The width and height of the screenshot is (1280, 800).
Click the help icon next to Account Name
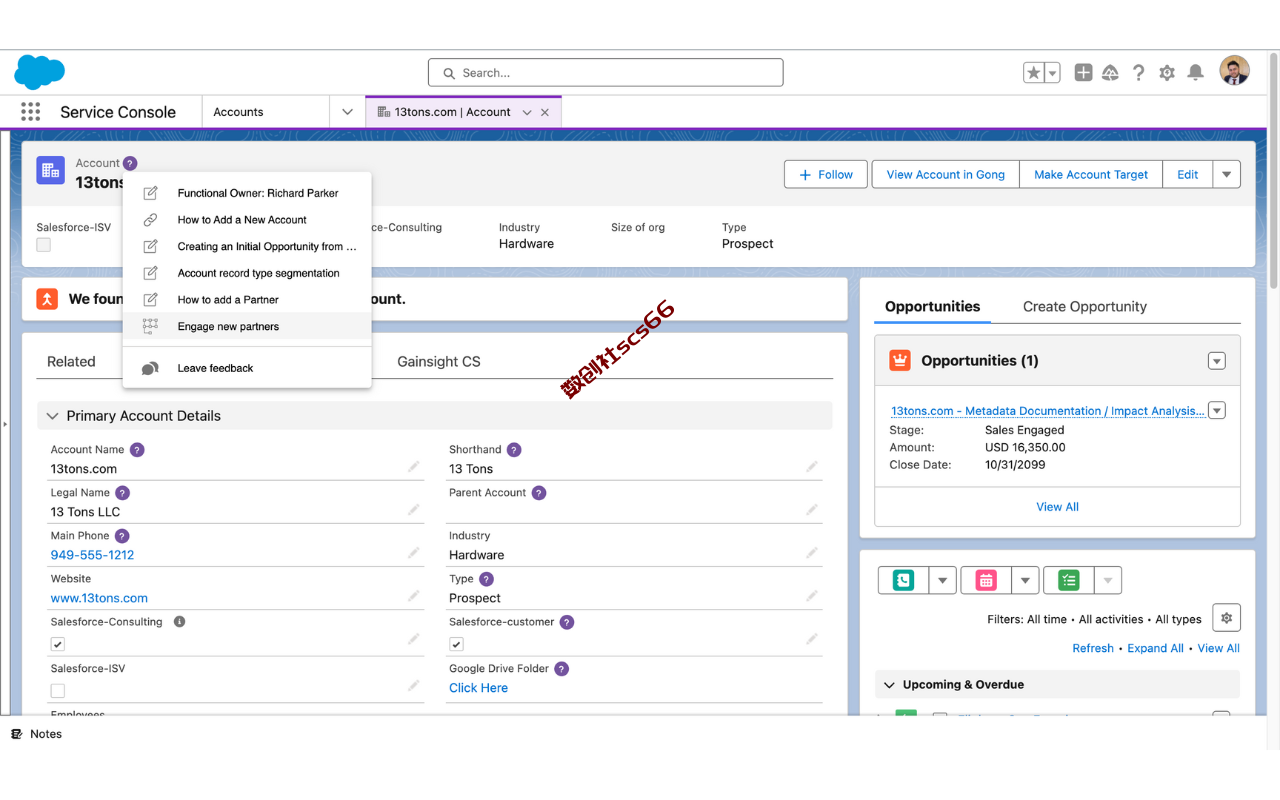click(x=137, y=450)
